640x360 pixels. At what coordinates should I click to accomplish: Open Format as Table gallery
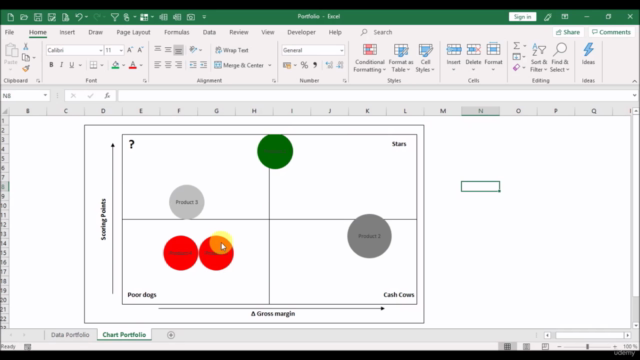coord(401,58)
